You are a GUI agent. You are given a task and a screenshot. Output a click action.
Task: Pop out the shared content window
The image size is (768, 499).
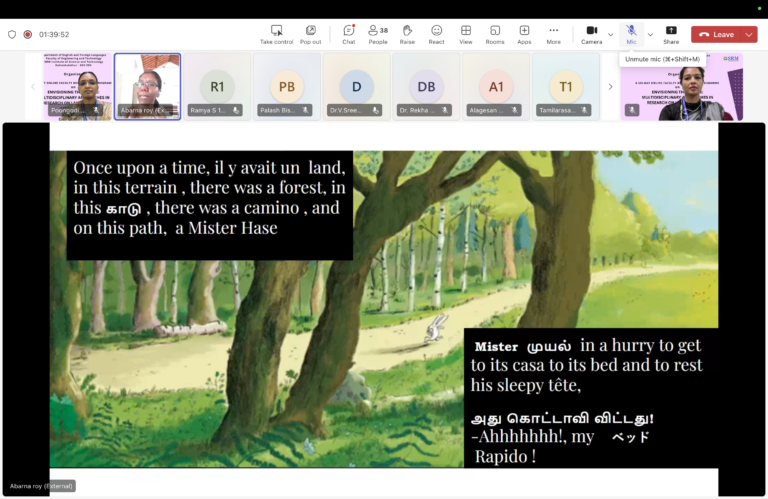[x=311, y=34]
